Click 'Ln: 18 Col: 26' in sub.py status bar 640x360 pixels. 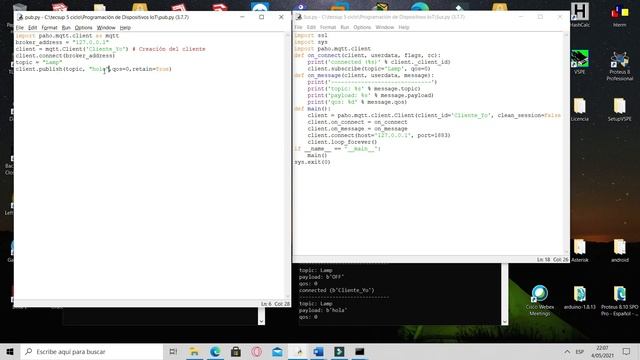(552, 259)
